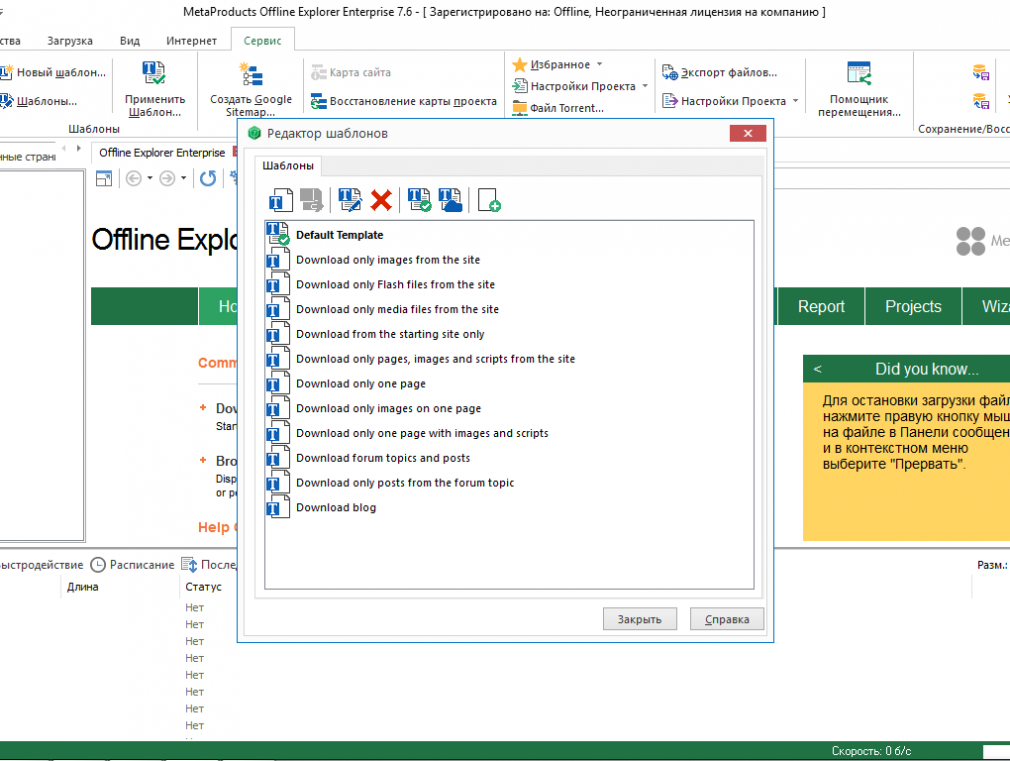The image size is (1010, 761).
Task: Open the back button history dropdown
Action: [149, 178]
